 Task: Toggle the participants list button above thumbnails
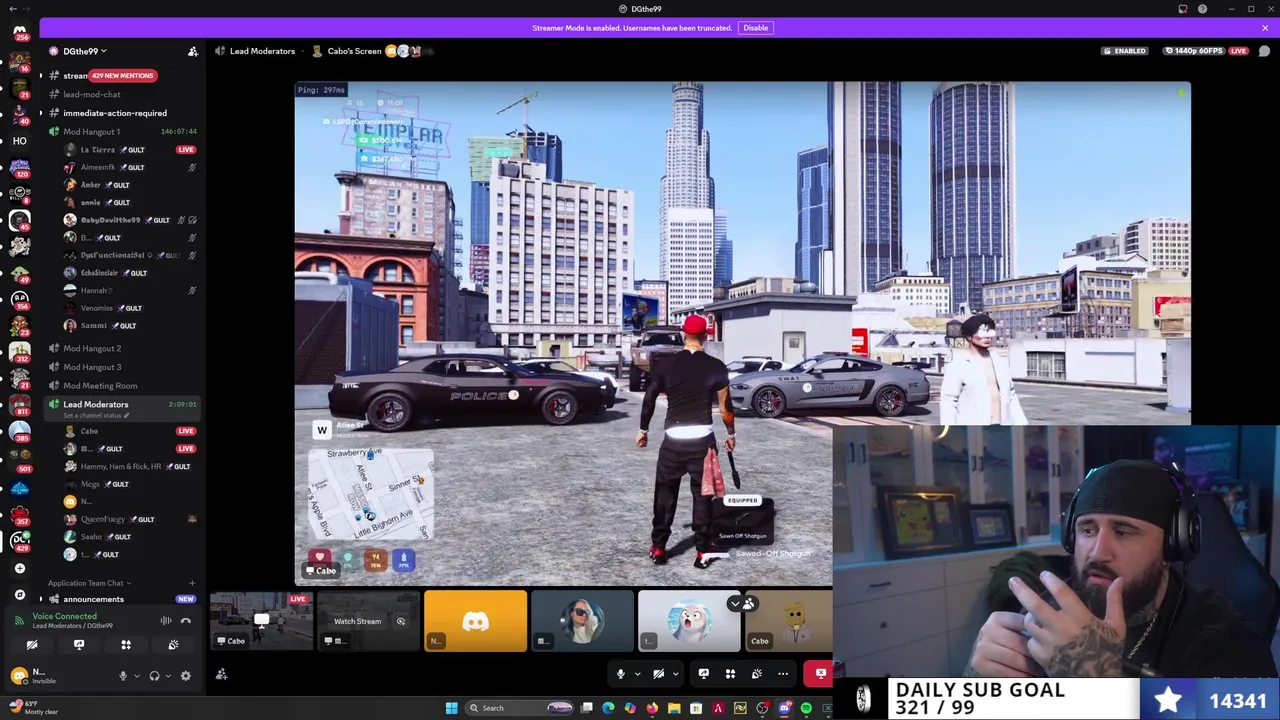click(742, 604)
